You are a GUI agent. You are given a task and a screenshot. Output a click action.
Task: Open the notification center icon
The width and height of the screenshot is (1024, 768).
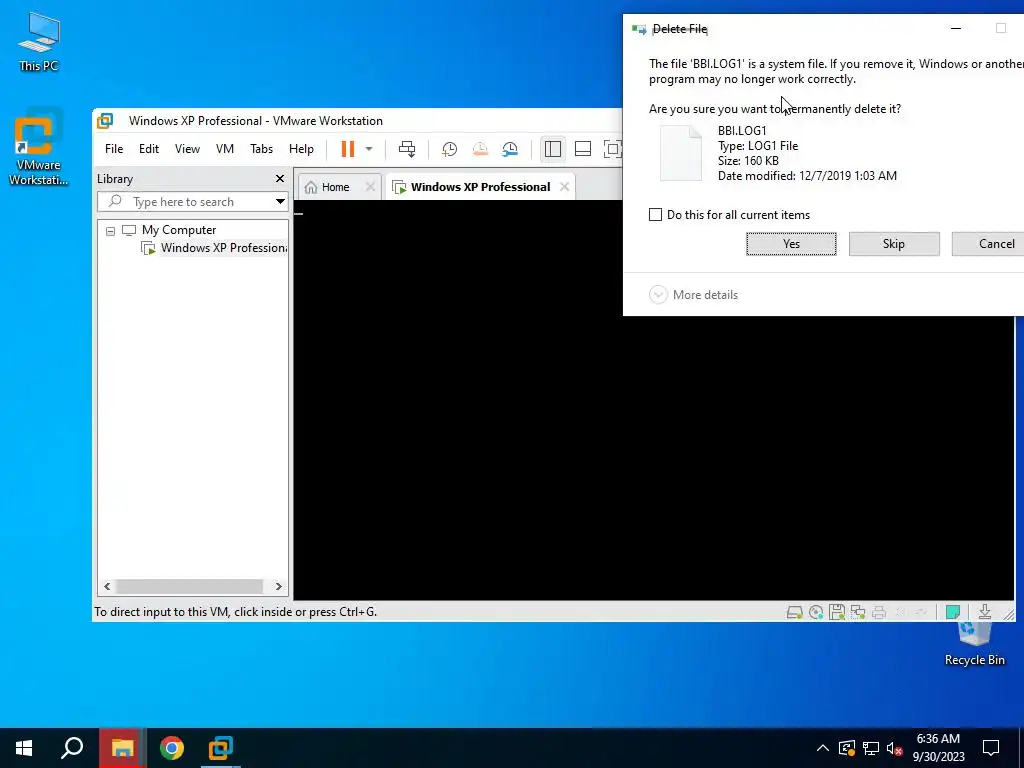(x=991, y=748)
